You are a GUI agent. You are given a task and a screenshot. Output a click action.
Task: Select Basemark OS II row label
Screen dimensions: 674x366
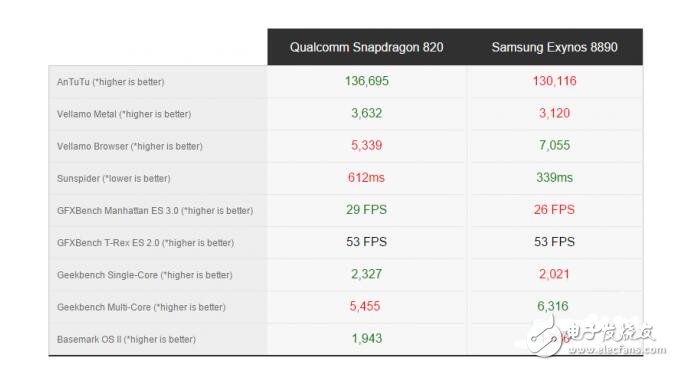tap(126, 339)
